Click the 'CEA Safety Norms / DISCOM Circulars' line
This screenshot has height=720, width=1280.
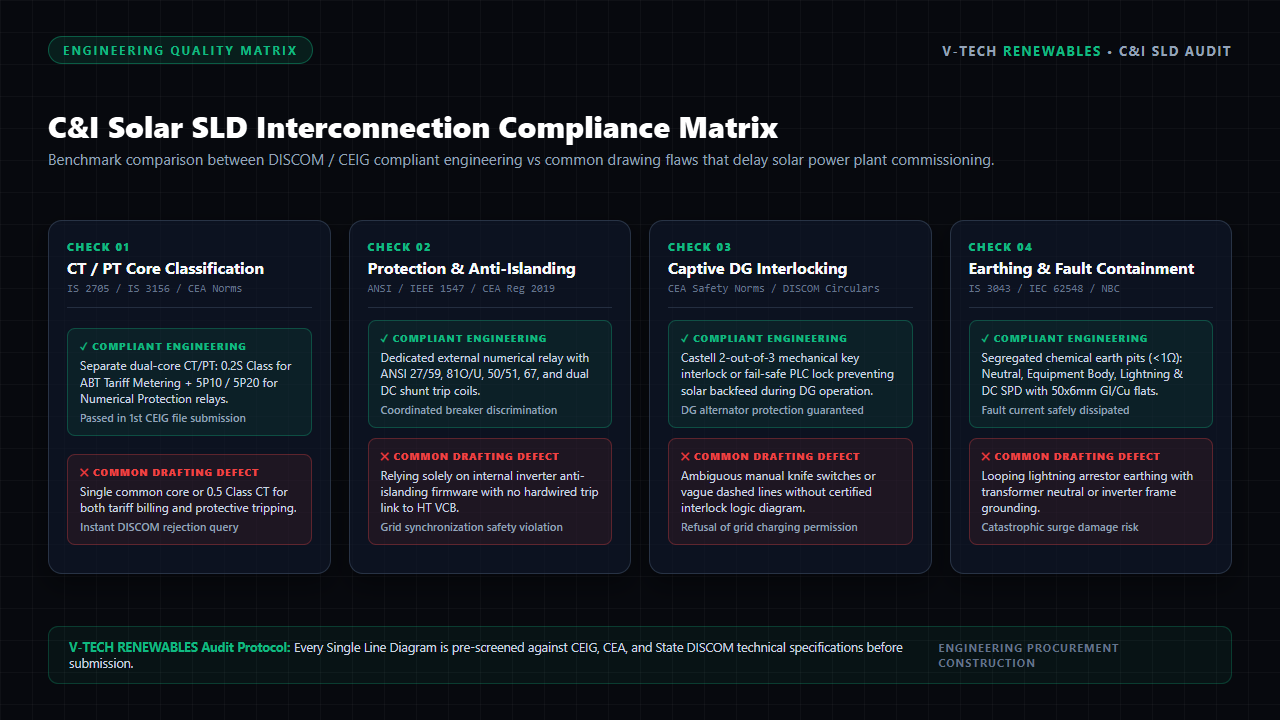tap(774, 289)
